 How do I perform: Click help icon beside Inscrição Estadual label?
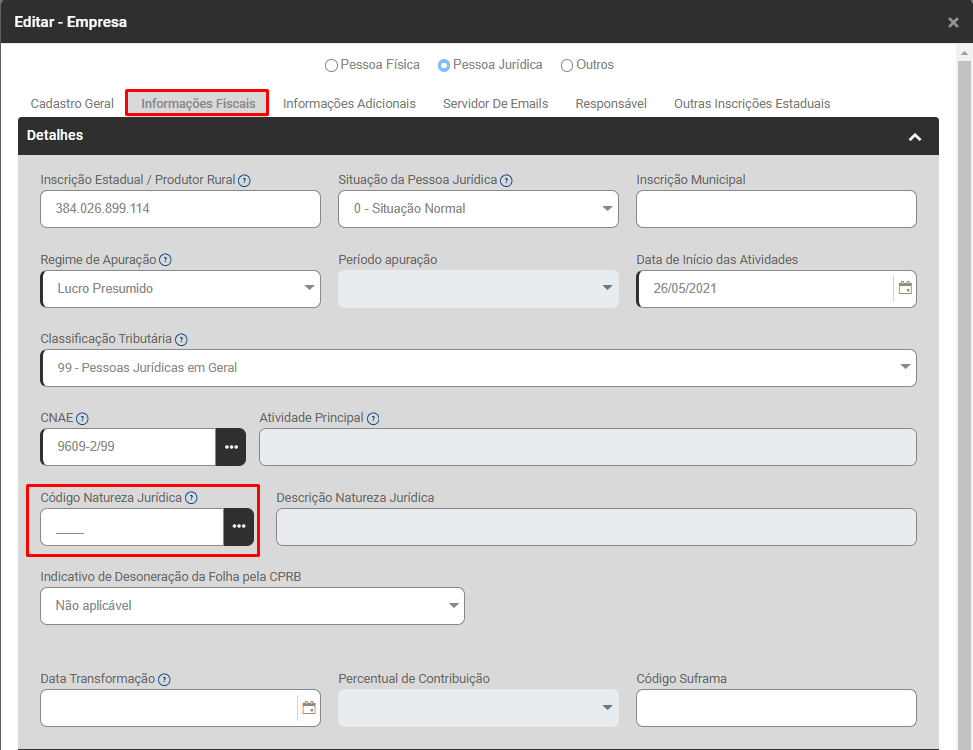pos(244,181)
